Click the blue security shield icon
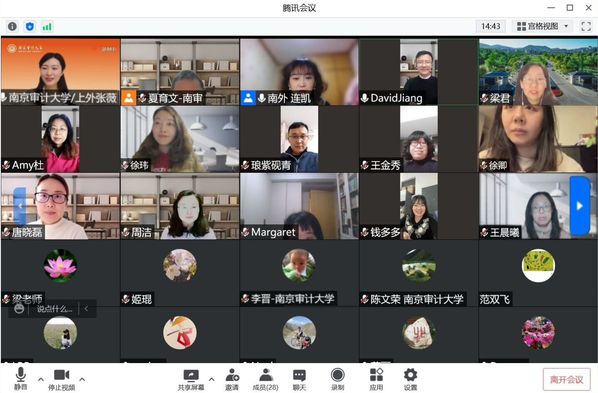Image resolution: width=598 pixels, height=393 pixels. (x=30, y=26)
